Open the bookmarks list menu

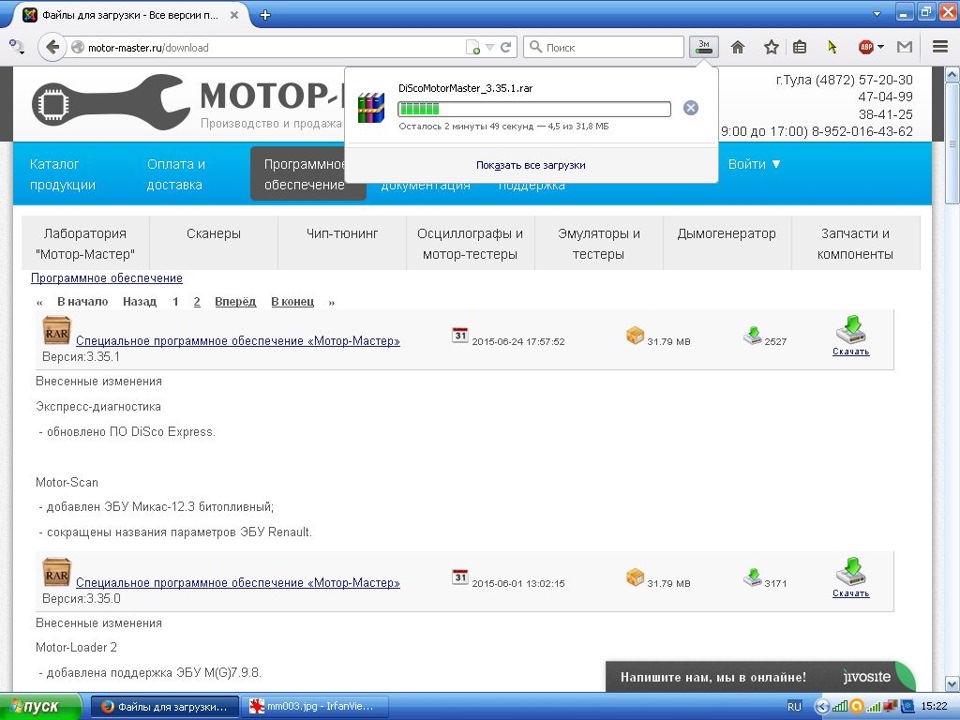[x=799, y=47]
